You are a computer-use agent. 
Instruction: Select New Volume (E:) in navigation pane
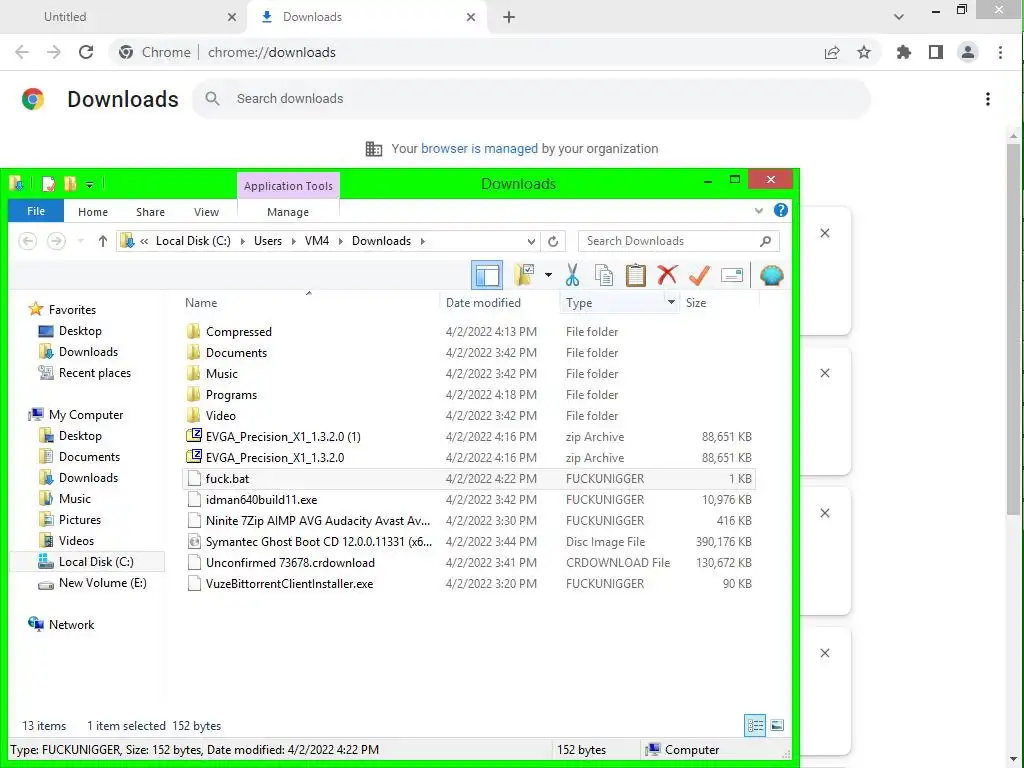pyautogui.click(x=103, y=583)
